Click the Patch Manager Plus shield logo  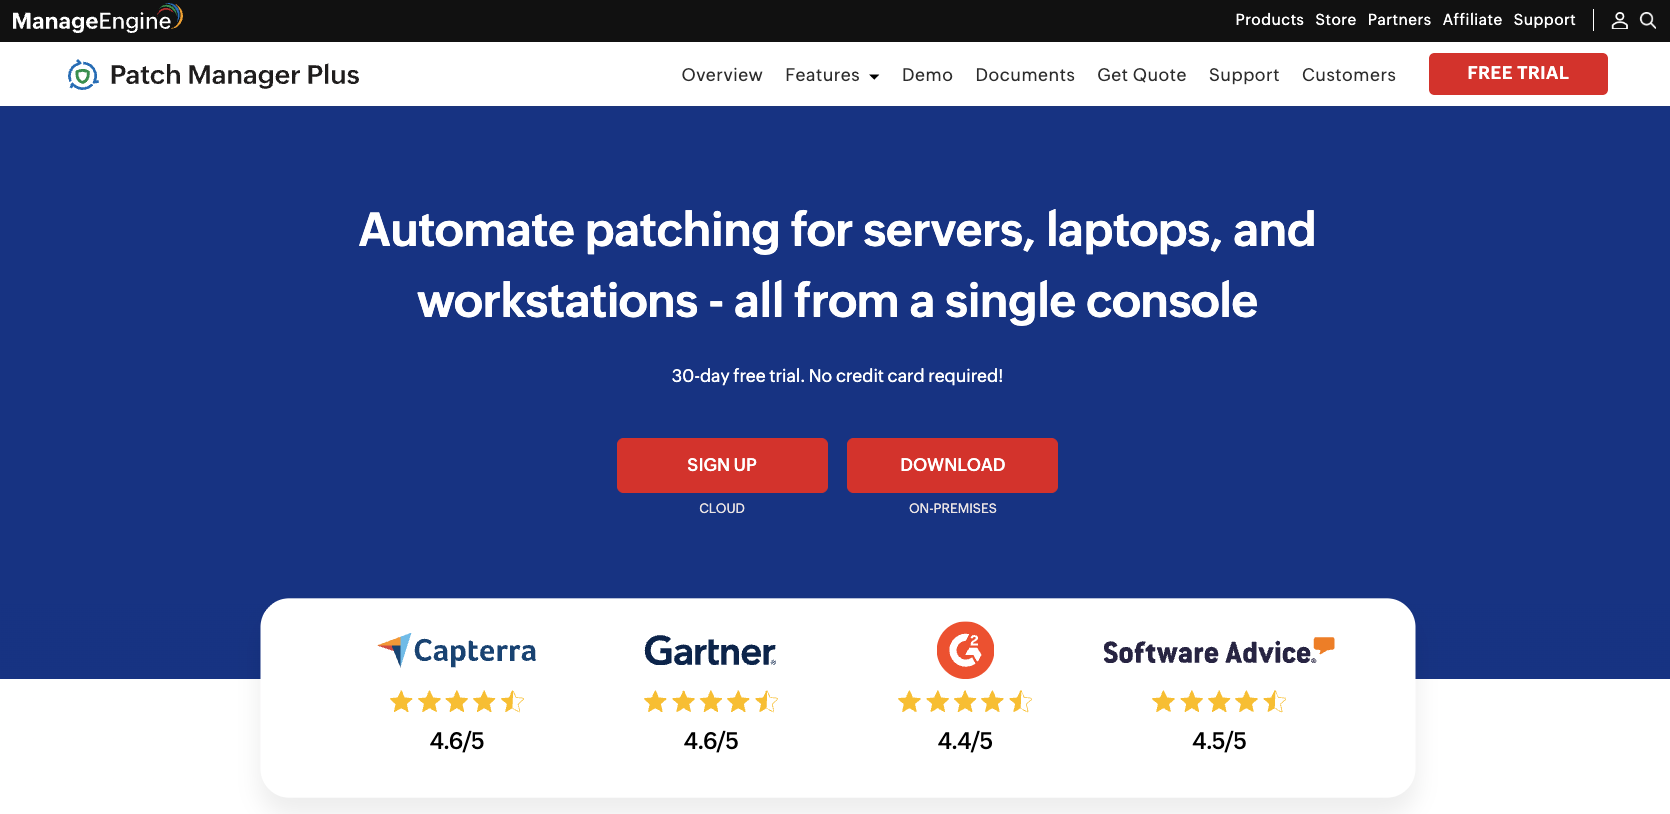(x=83, y=75)
